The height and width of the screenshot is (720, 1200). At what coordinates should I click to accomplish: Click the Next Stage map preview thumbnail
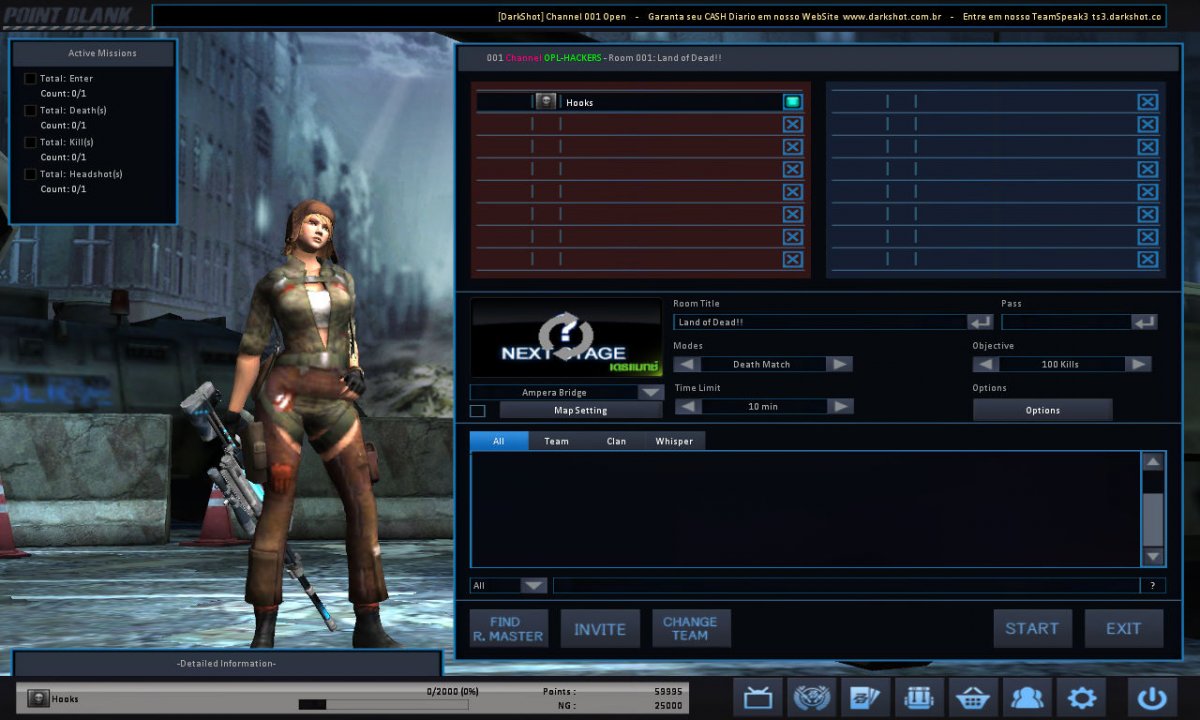566,338
